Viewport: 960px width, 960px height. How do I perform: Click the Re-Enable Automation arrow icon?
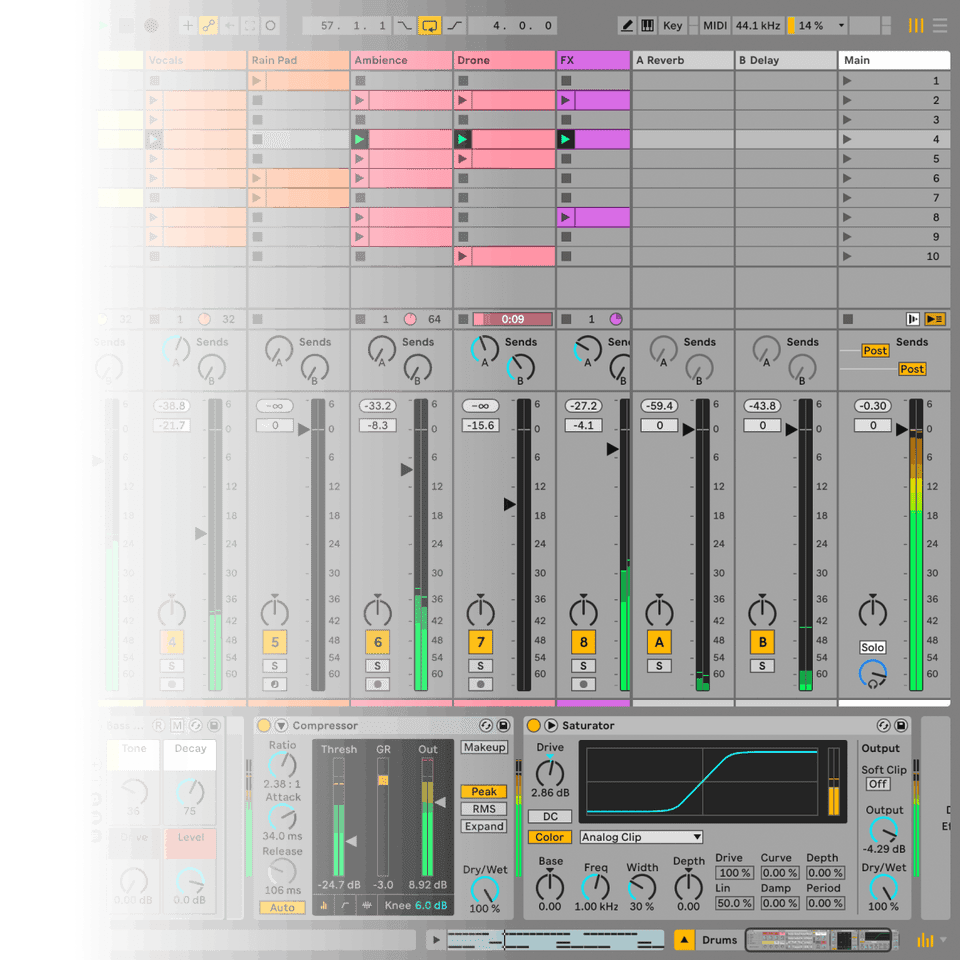[230, 25]
